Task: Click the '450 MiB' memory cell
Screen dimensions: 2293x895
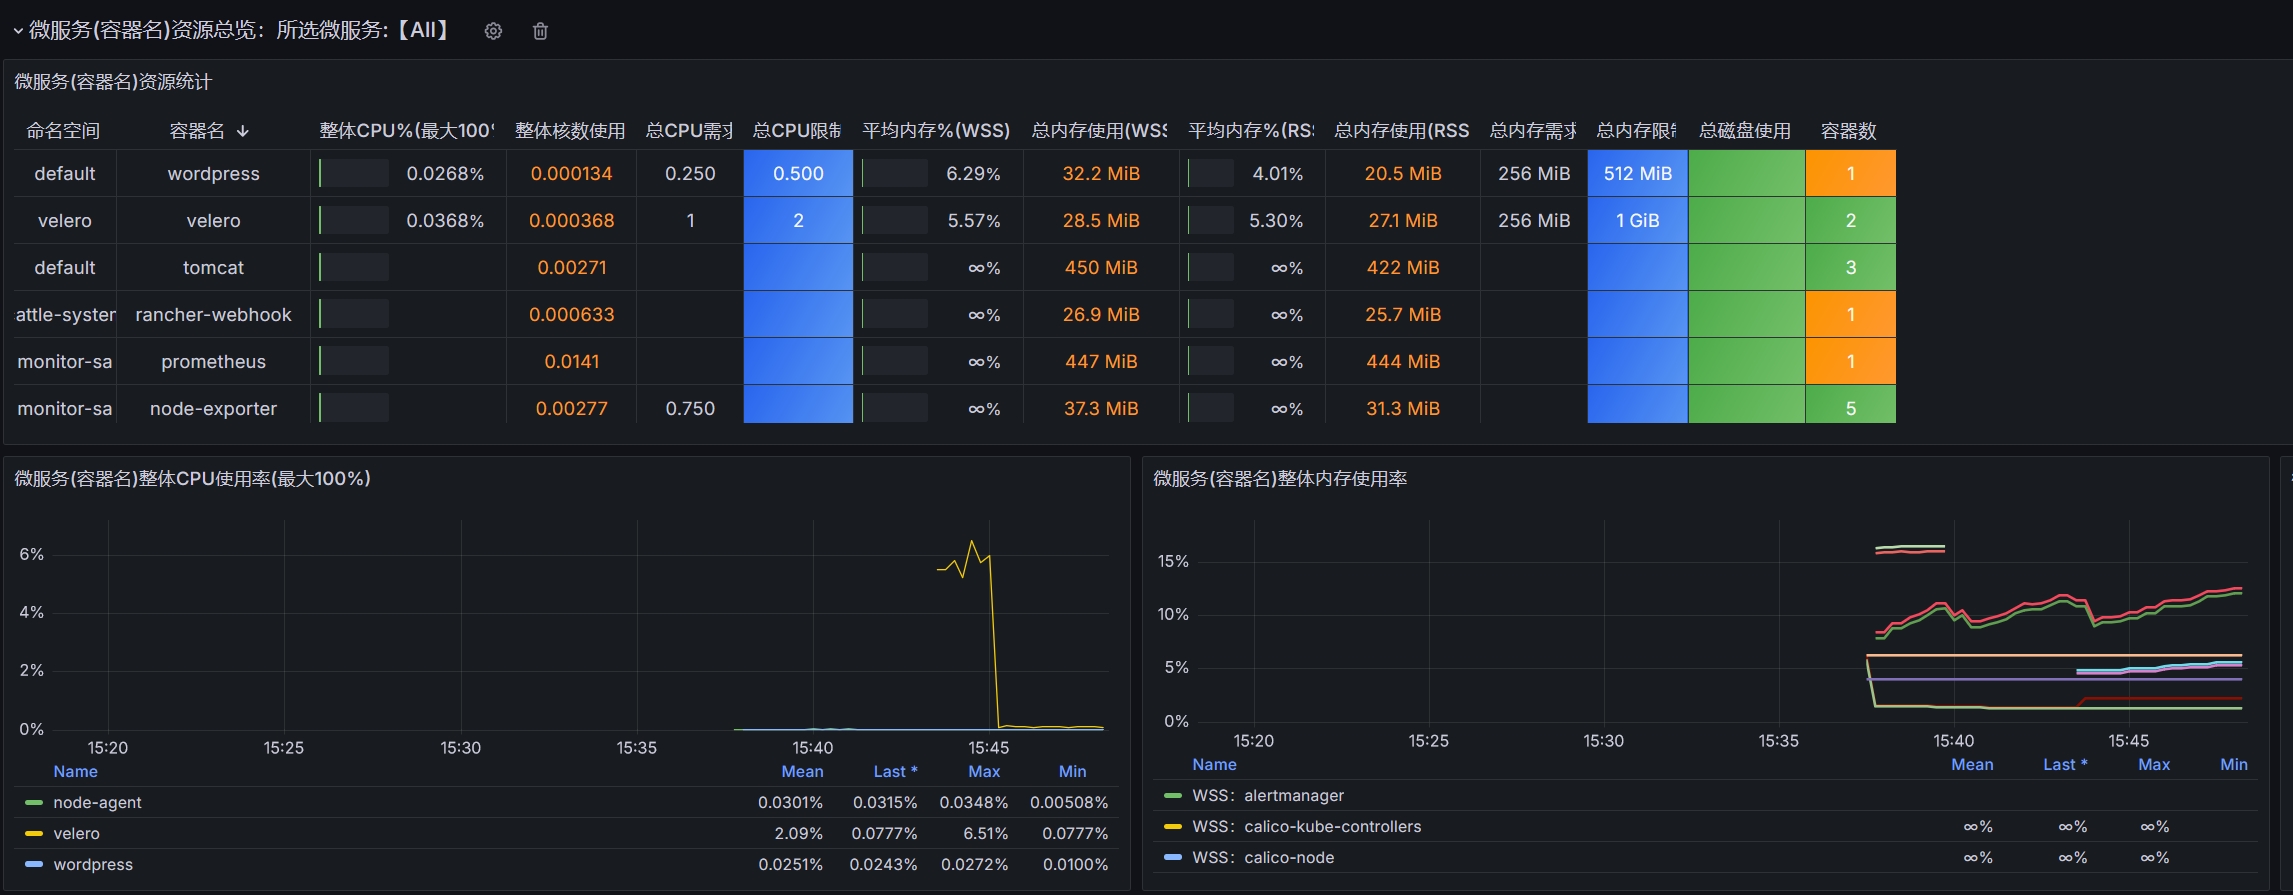Action: coord(1101,267)
